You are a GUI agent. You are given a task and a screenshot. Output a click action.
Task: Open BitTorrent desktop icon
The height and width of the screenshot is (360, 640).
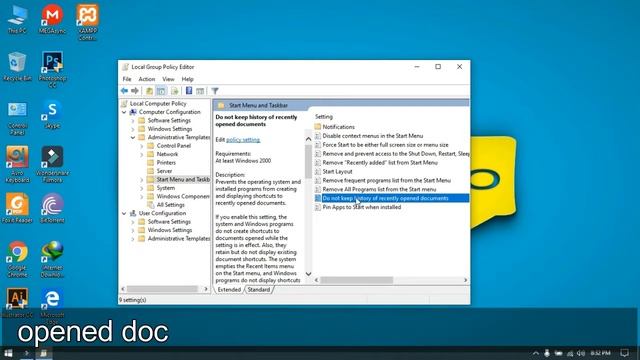click(x=52, y=209)
